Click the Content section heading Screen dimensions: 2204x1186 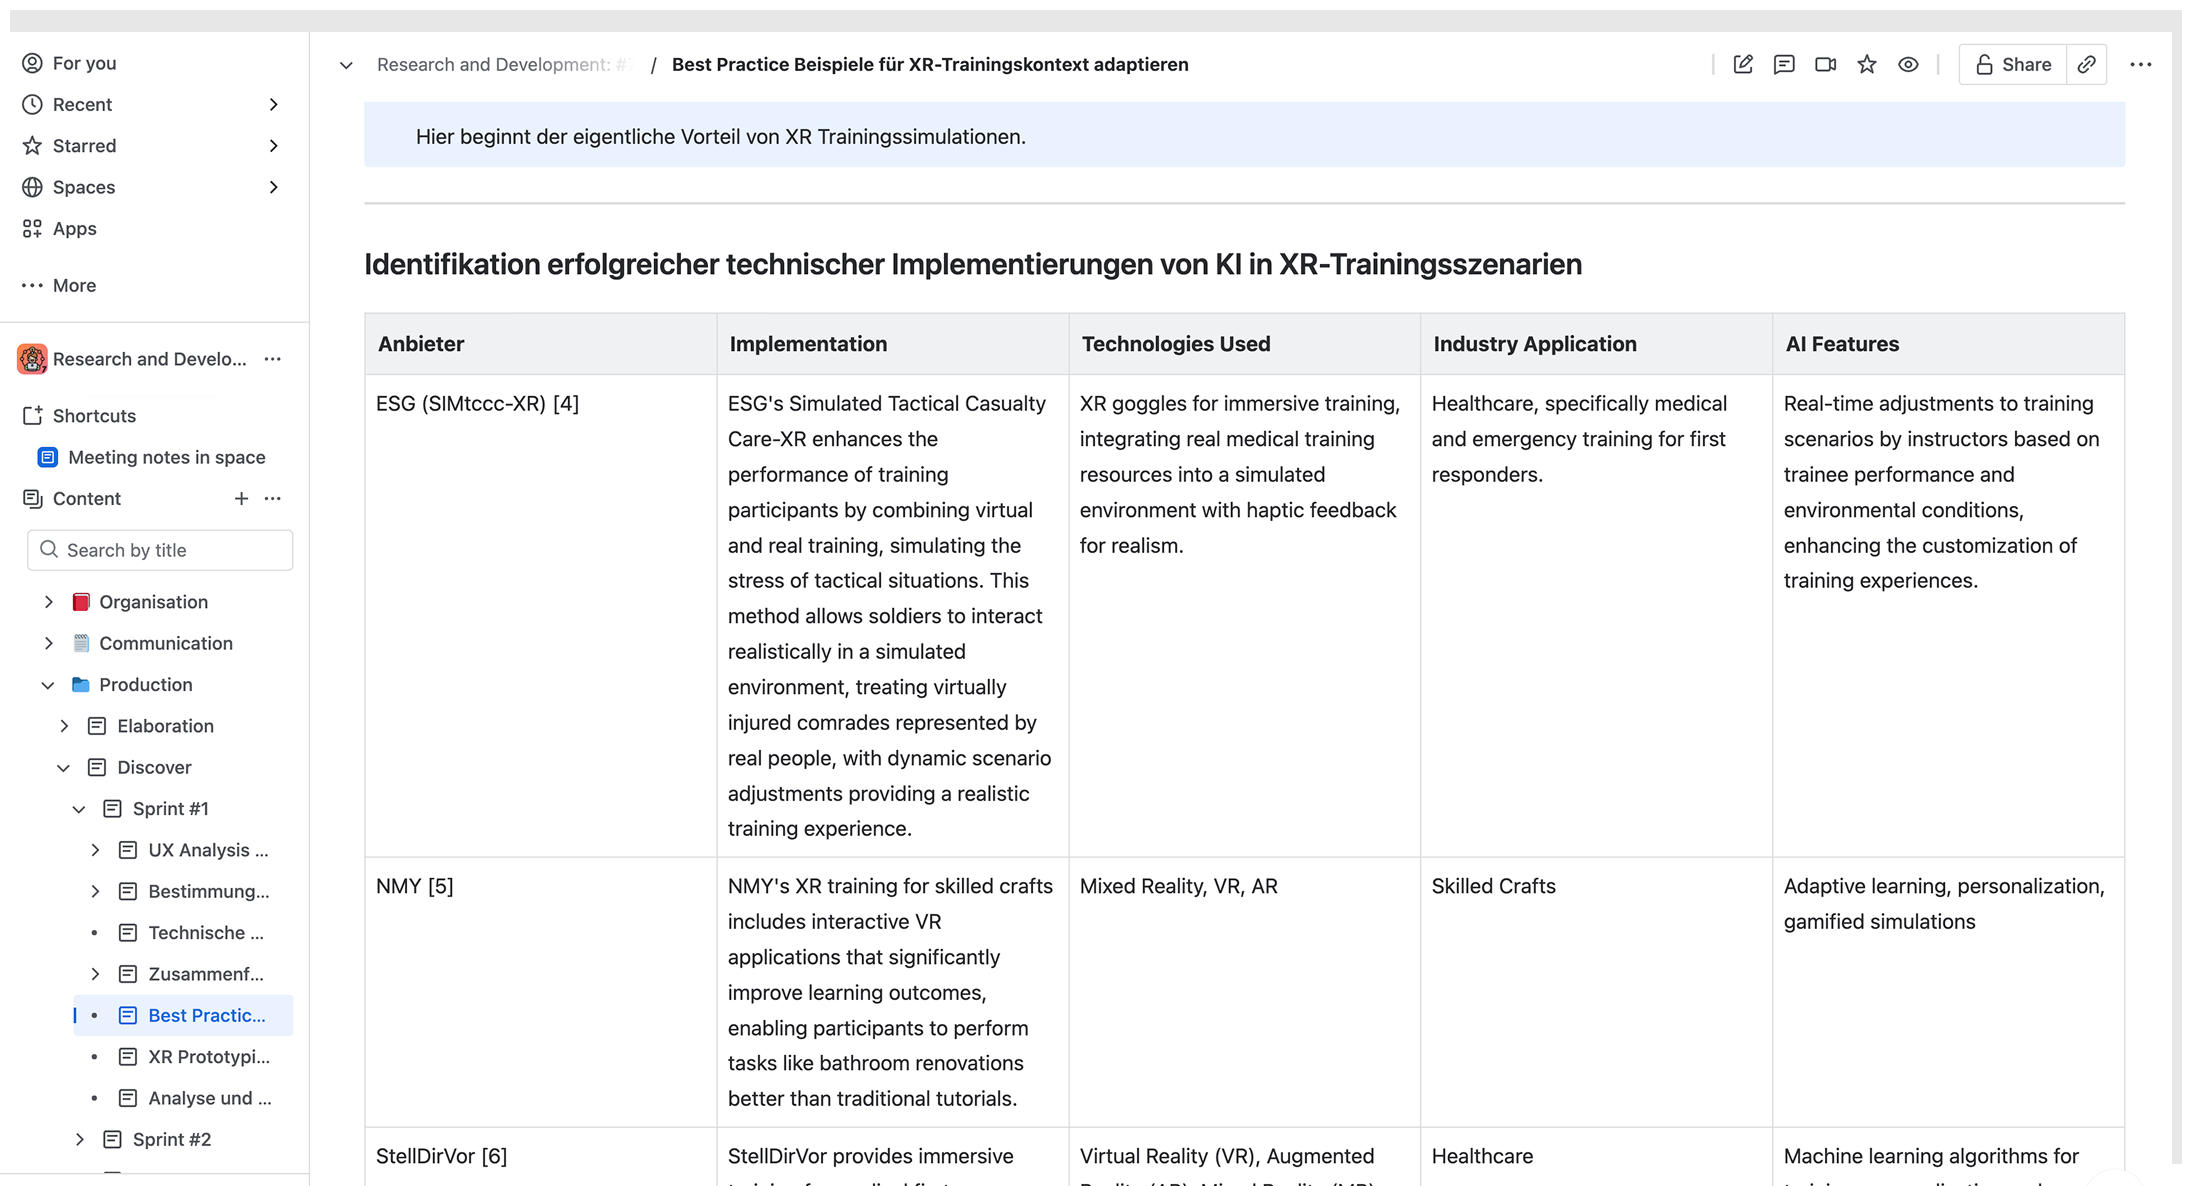(x=87, y=498)
